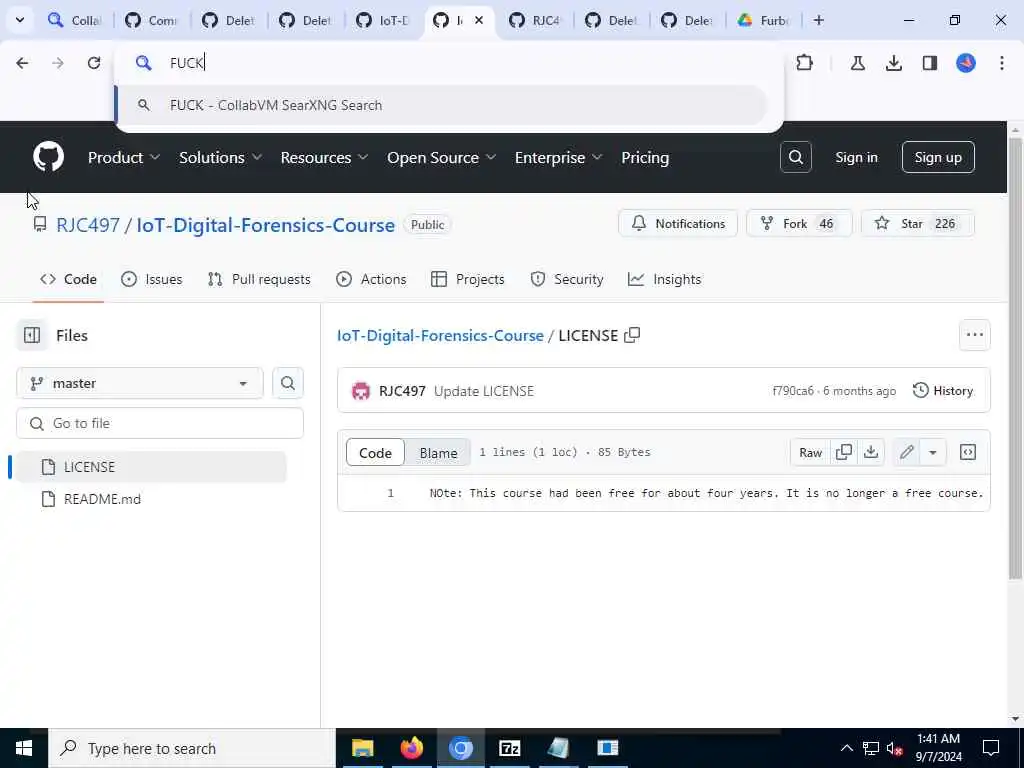Open Notifications button
Screen dimensions: 1024x768
pyautogui.click(x=678, y=223)
